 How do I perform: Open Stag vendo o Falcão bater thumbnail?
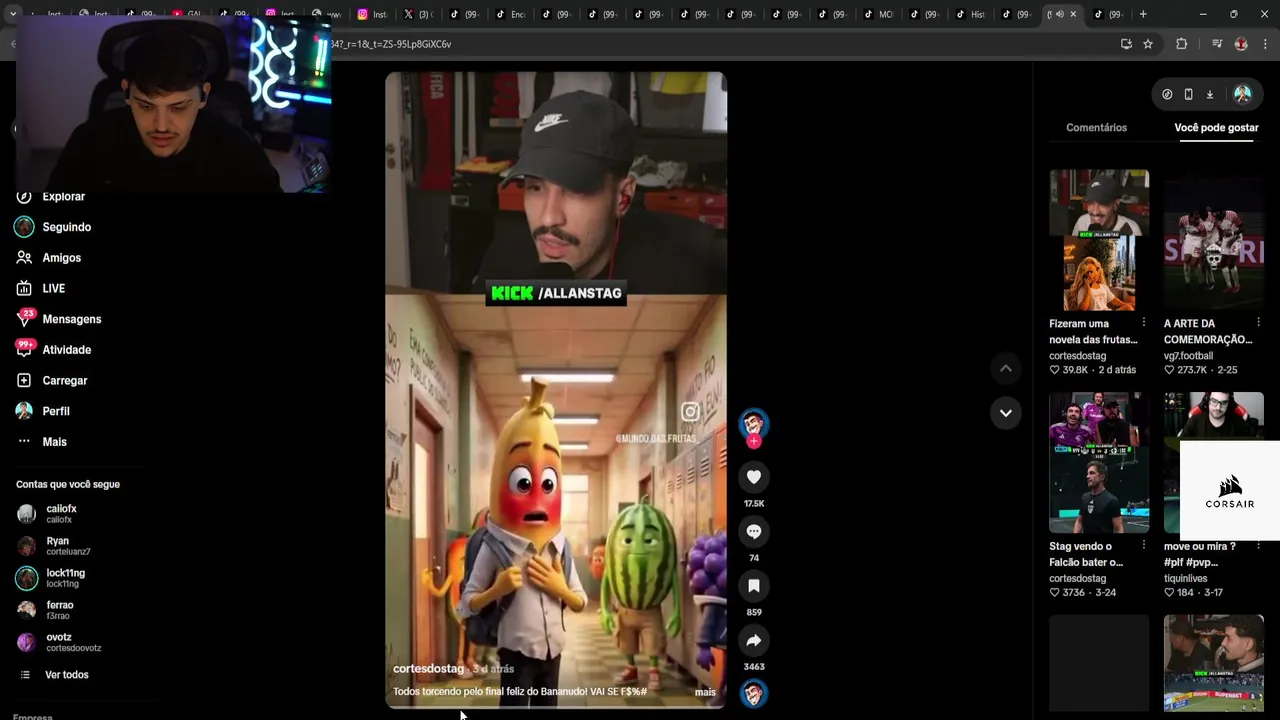click(x=1099, y=462)
